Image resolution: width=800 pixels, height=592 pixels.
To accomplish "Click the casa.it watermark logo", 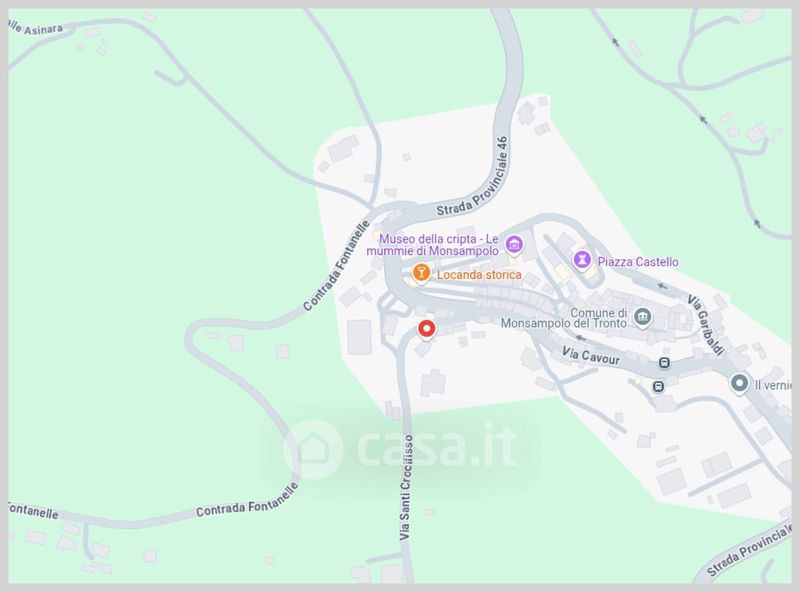I will (401, 449).
